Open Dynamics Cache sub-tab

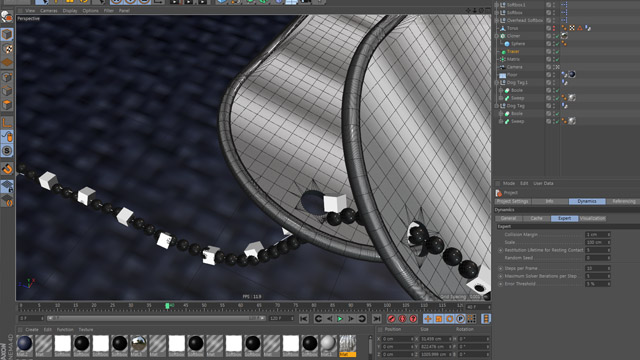[536, 218]
